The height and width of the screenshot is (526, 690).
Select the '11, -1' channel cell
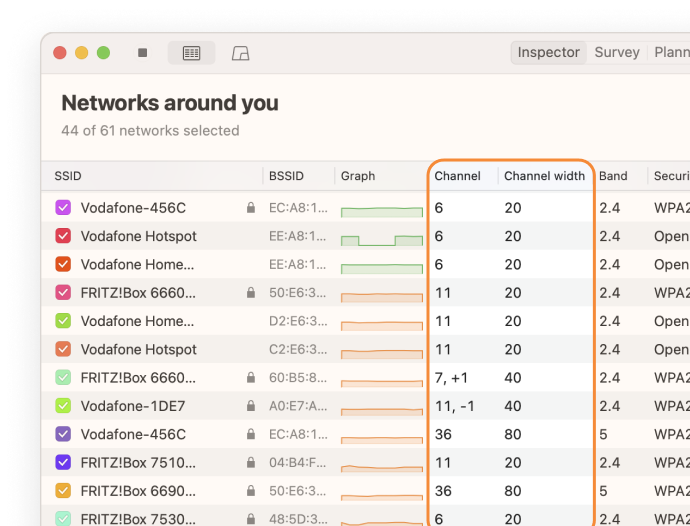coord(455,406)
